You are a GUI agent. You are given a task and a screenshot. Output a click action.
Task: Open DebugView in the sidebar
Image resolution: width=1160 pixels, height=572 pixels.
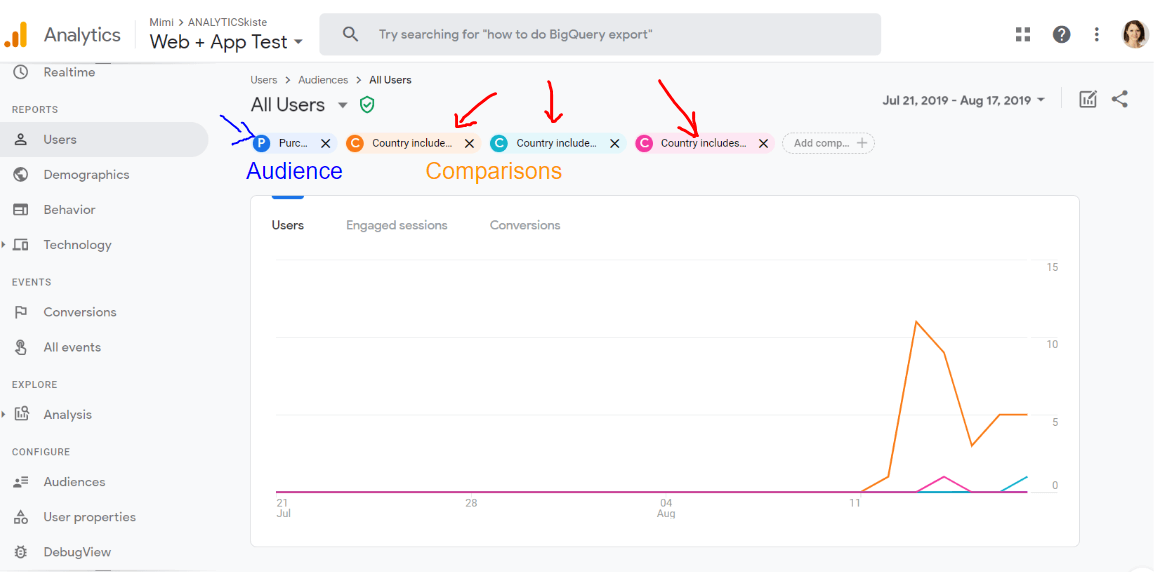(x=76, y=552)
